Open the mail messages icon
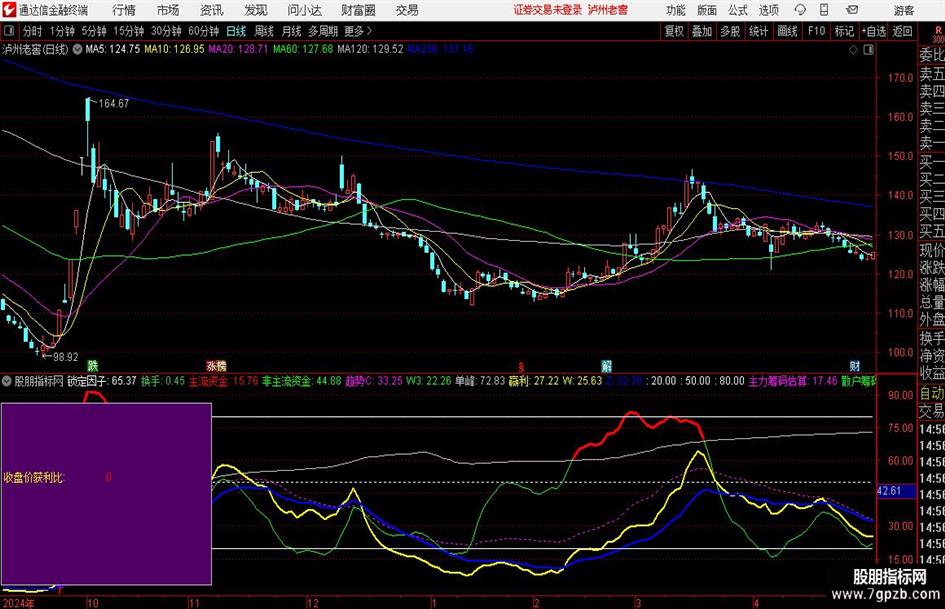 (x=852, y=10)
